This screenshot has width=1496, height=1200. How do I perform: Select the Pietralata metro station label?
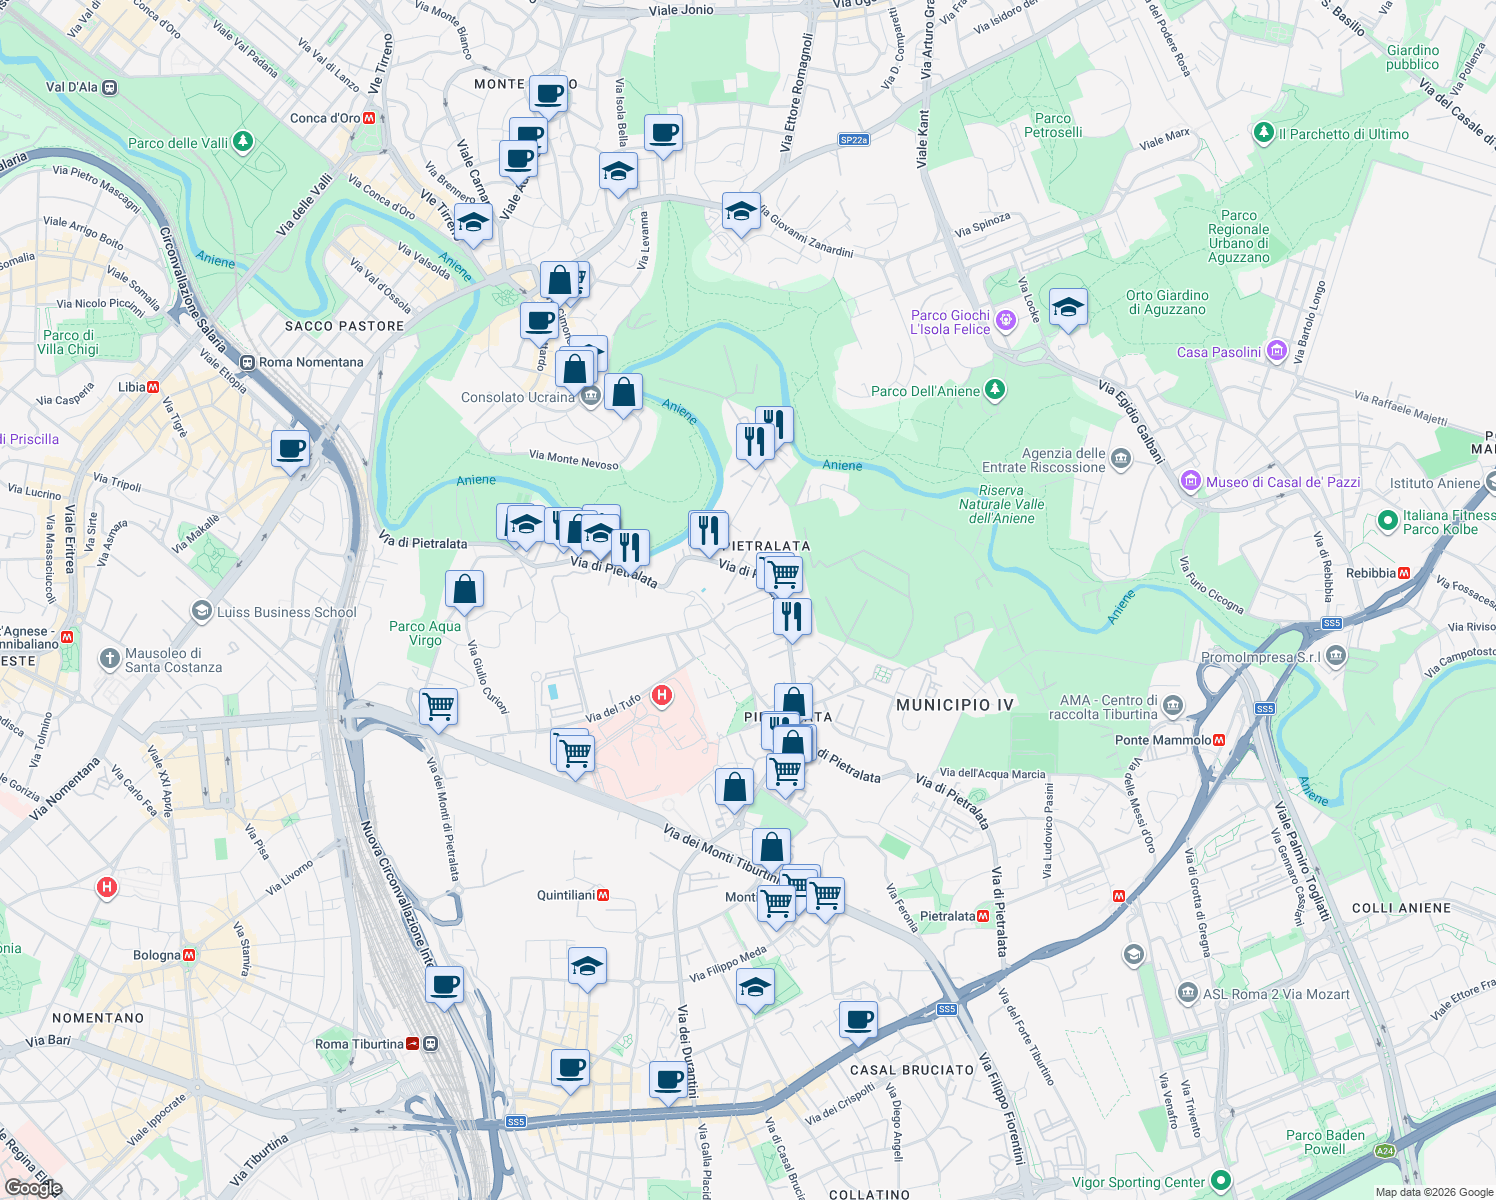tap(947, 916)
